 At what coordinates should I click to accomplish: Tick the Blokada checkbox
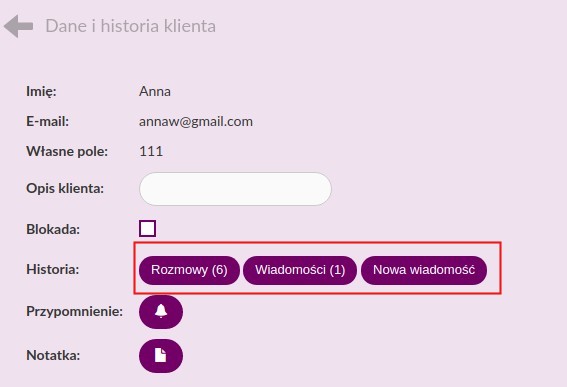click(148, 229)
